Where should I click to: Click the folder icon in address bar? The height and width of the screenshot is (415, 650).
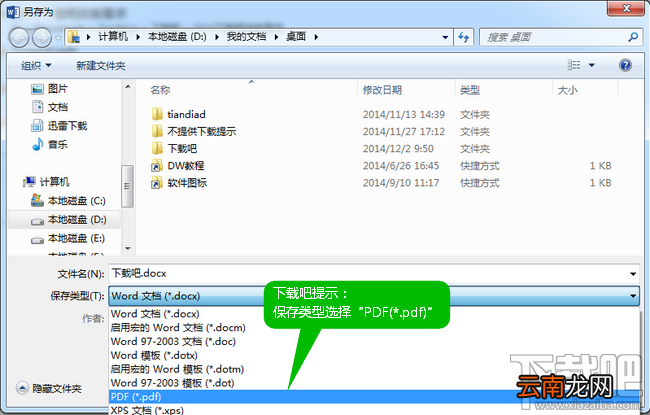click(x=74, y=37)
